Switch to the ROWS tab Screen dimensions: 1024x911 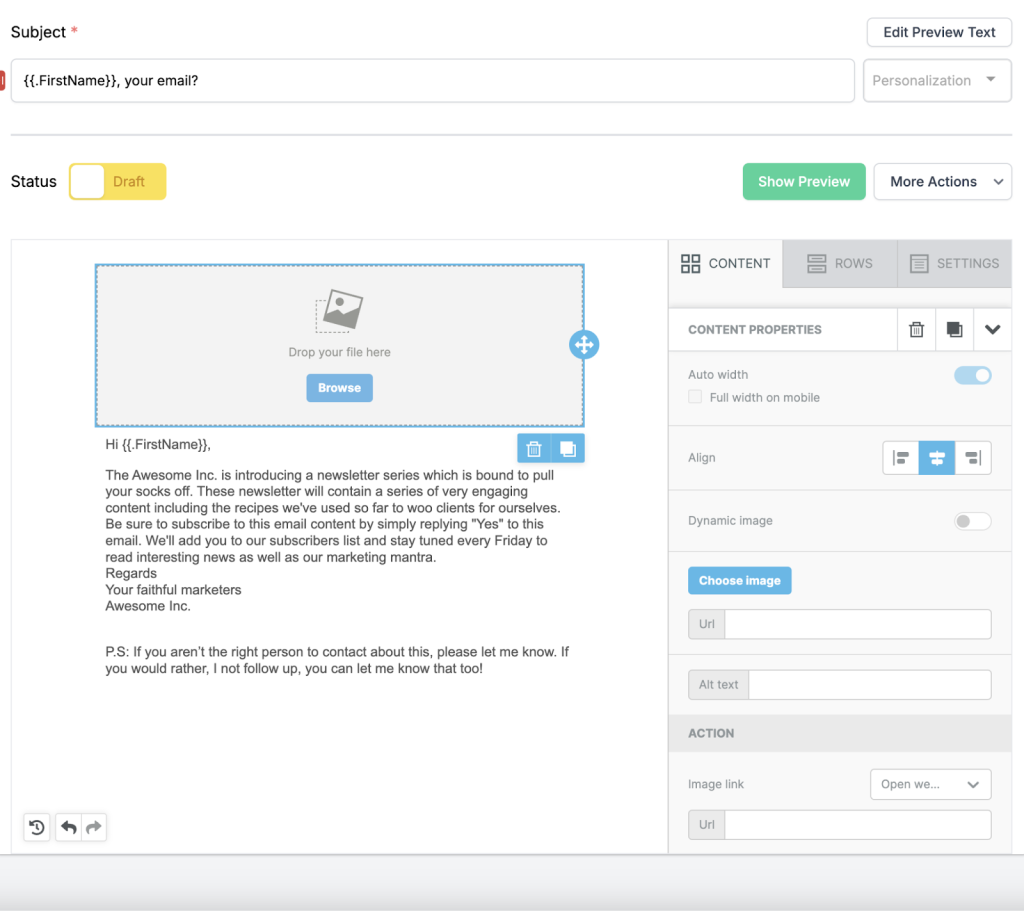click(x=839, y=263)
